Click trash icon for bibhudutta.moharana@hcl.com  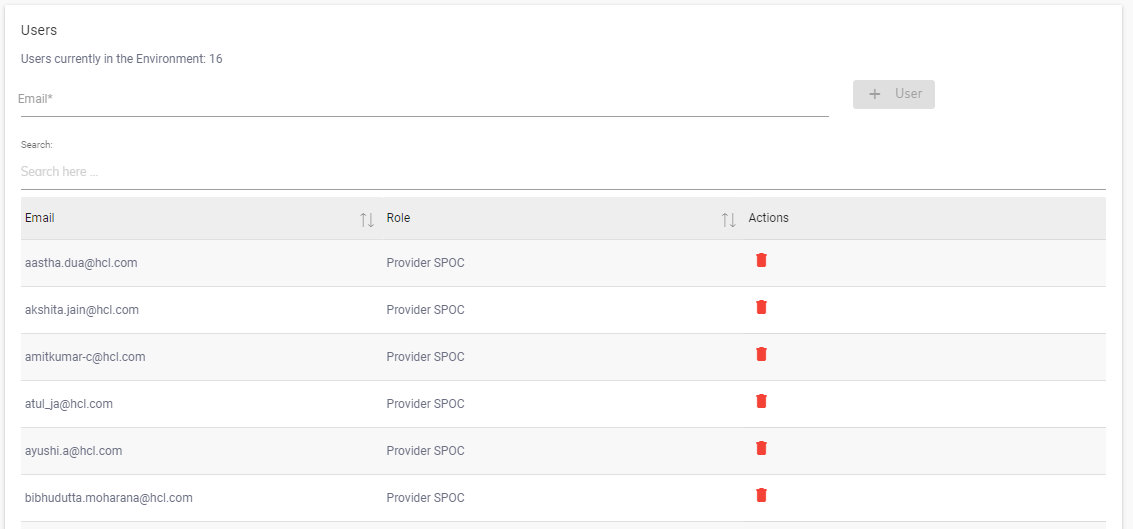pos(761,495)
